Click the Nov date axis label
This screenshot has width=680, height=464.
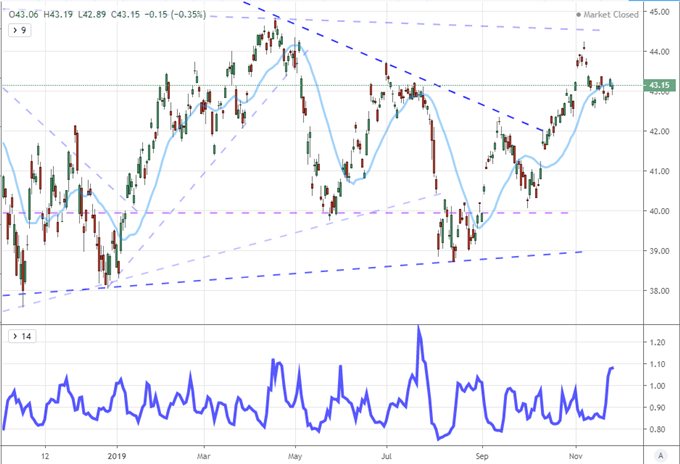click(x=575, y=456)
